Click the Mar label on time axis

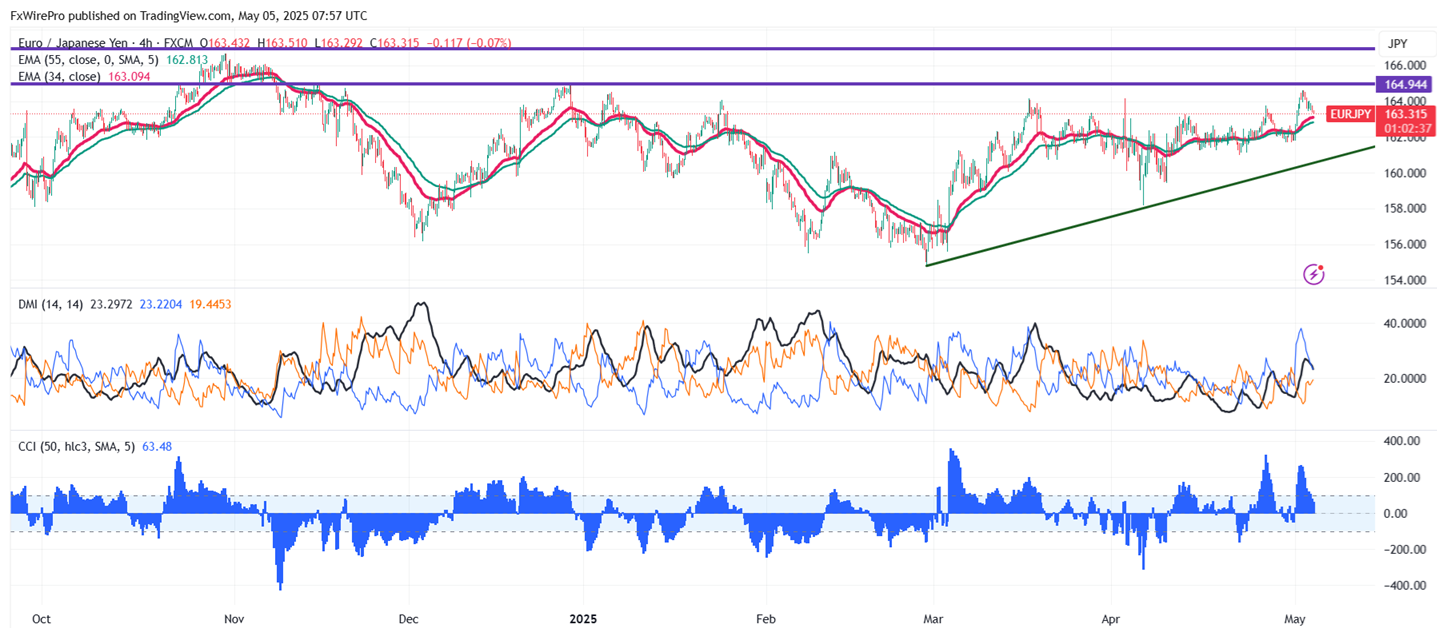pos(933,618)
